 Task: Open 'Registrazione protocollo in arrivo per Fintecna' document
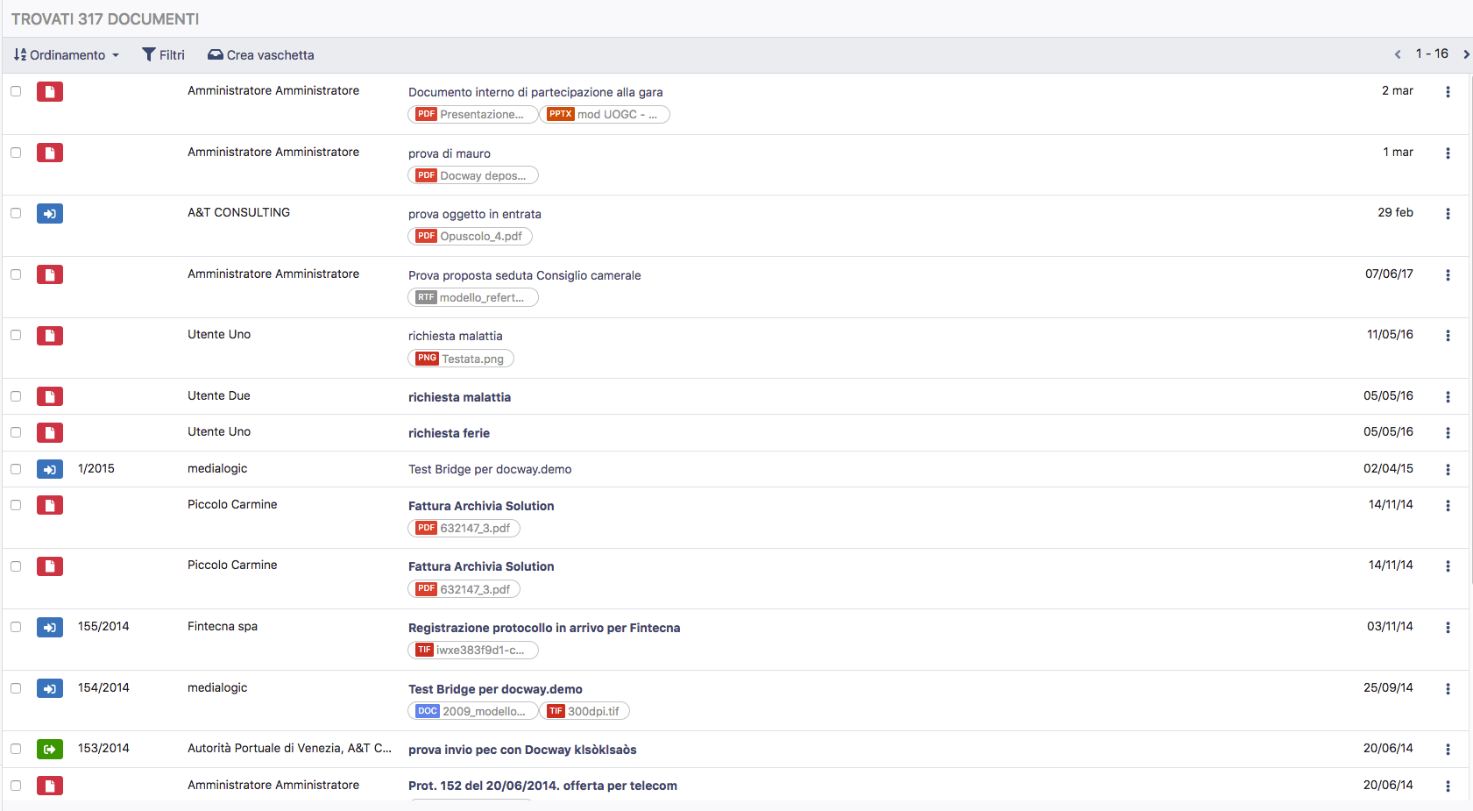coord(544,628)
